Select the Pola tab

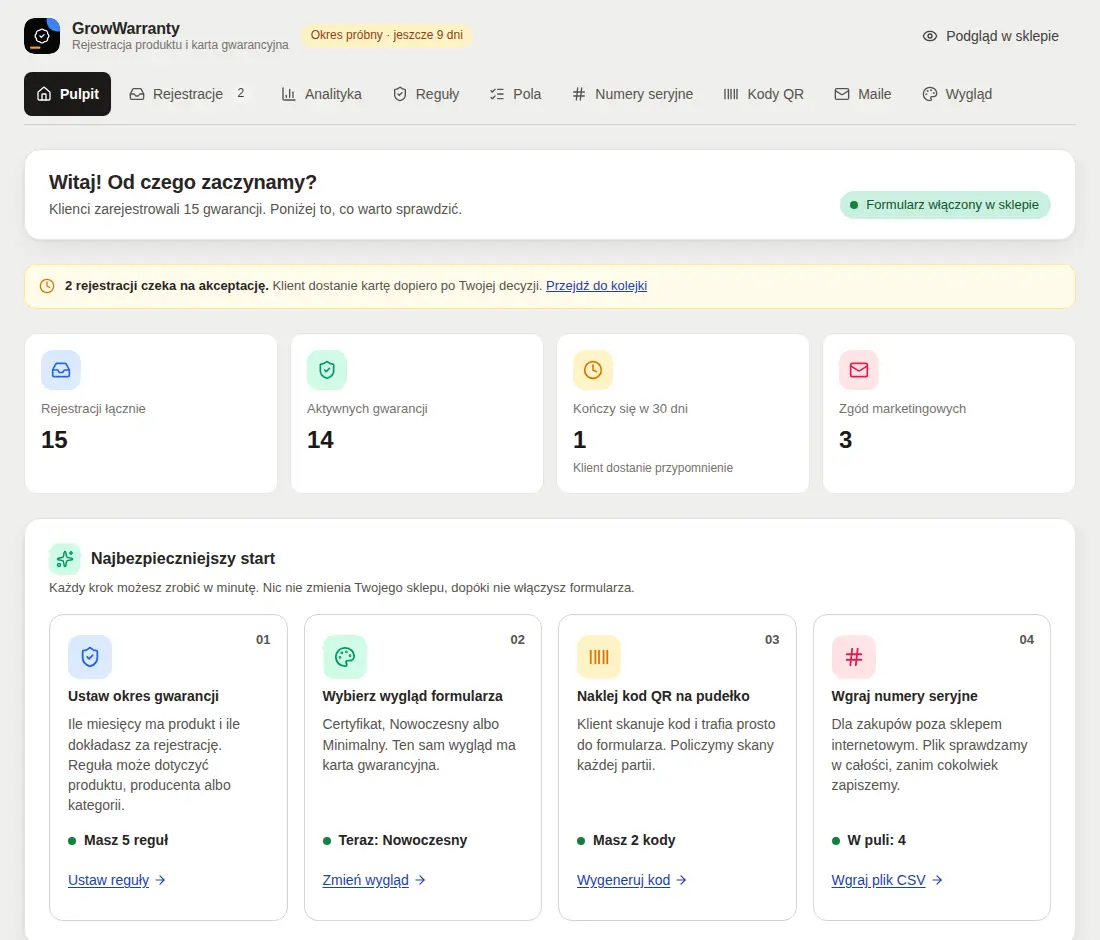(516, 94)
